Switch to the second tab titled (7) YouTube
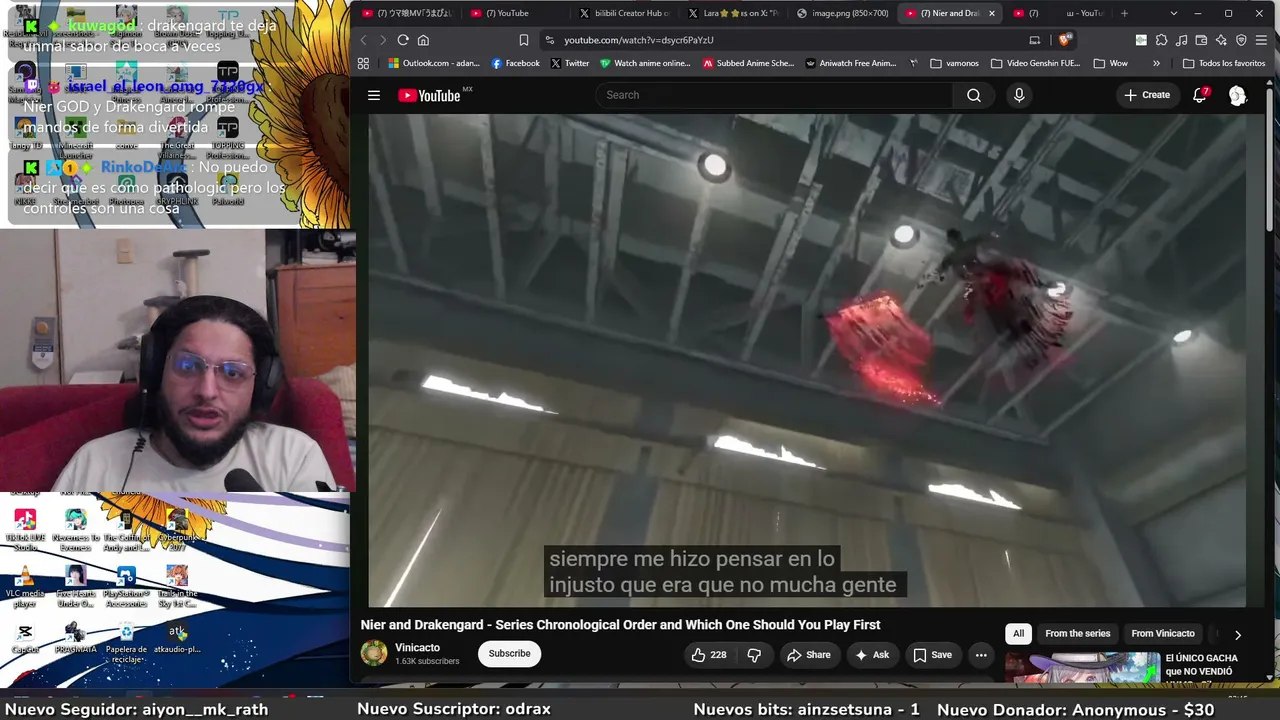Screen dimensions: 1280x720 click(x=515, y=13)
